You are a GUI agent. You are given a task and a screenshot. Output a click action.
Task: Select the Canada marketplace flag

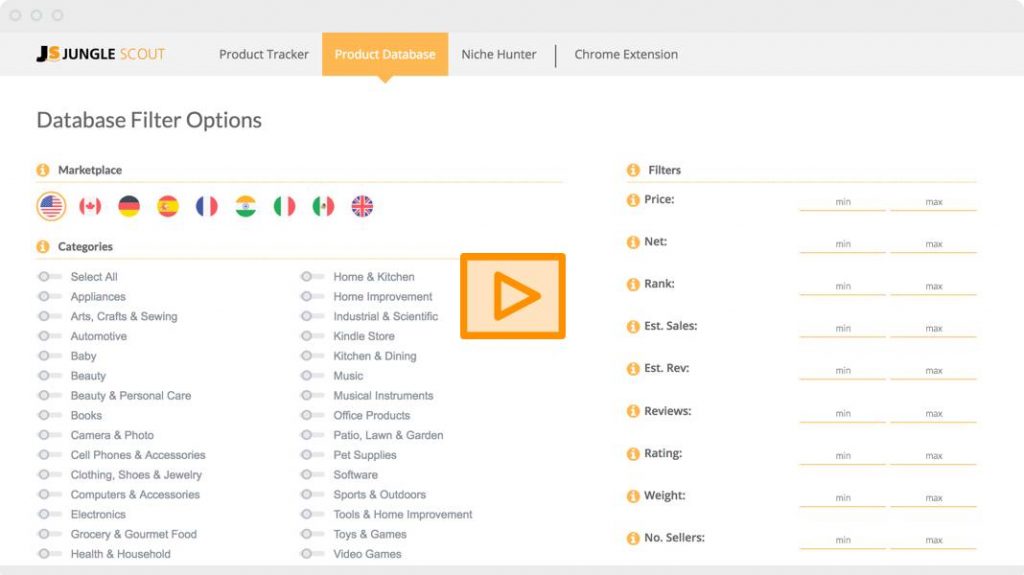tap(90, 206)
